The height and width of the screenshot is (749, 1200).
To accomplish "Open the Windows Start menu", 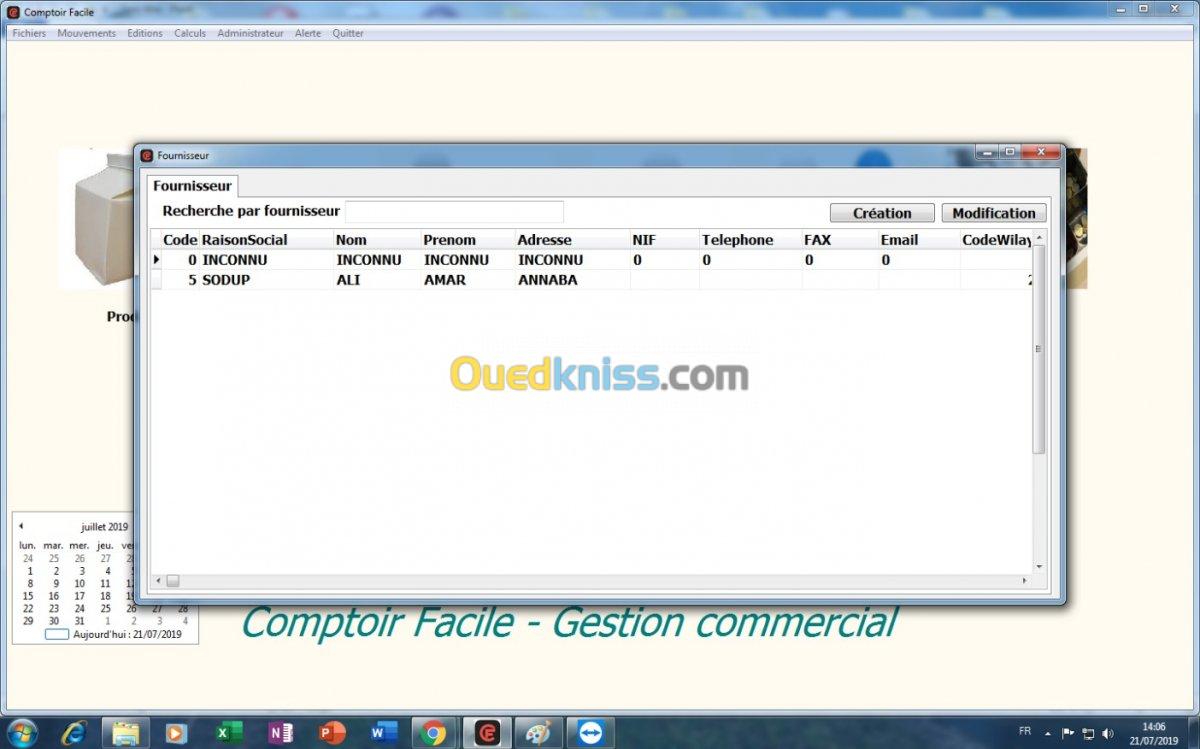I will point(22,733).
